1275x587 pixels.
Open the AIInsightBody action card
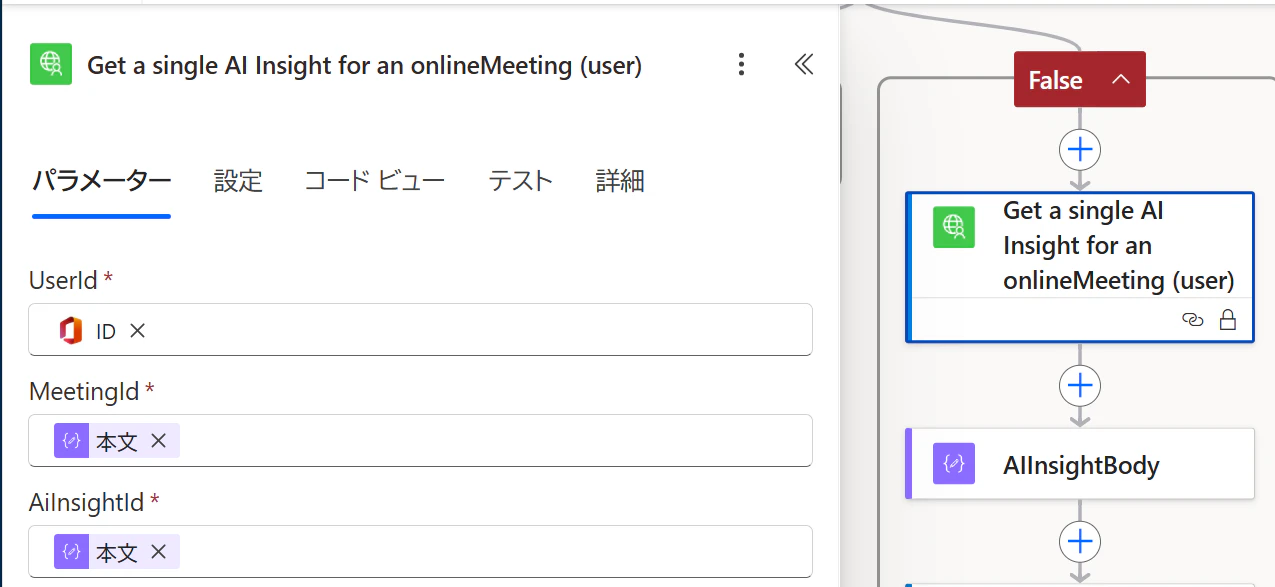pos(1080,464)
